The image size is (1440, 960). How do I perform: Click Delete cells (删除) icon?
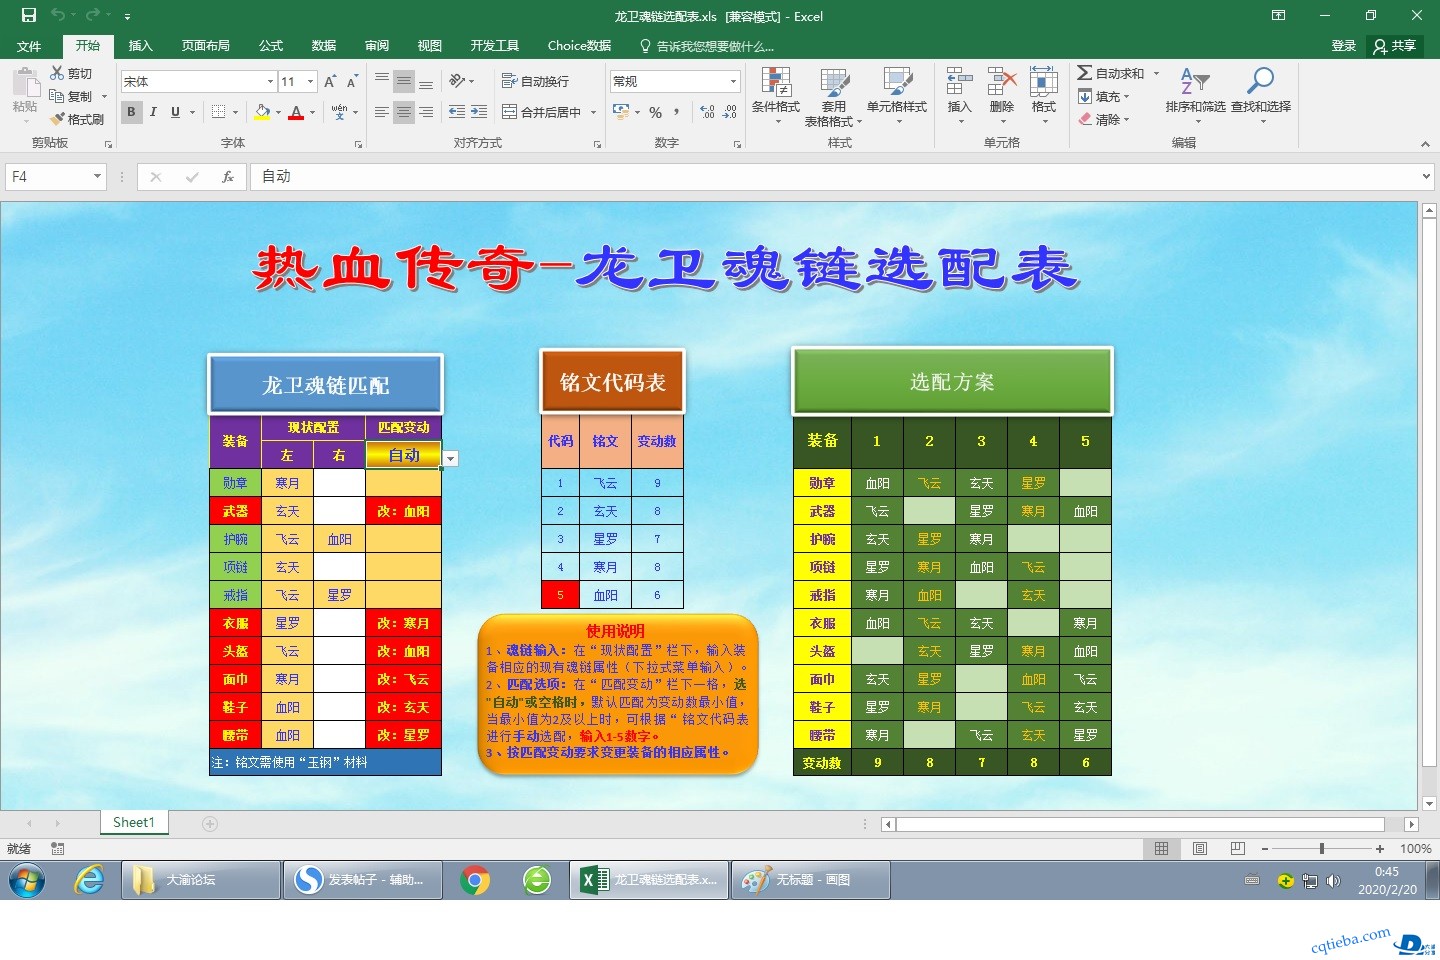1001,83
